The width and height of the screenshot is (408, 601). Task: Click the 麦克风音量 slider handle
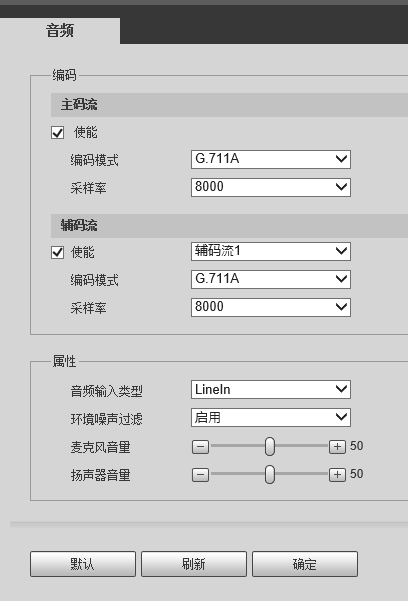[x=270, y=447]
